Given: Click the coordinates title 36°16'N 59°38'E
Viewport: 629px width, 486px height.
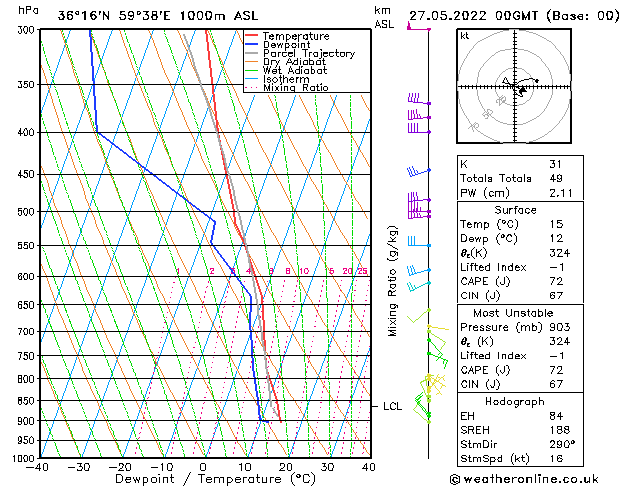Looking at the screenshot, I should (114, 16).
